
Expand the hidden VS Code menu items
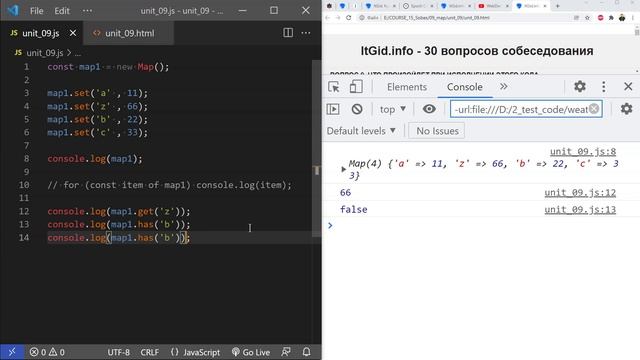click(x=87, y=11)
